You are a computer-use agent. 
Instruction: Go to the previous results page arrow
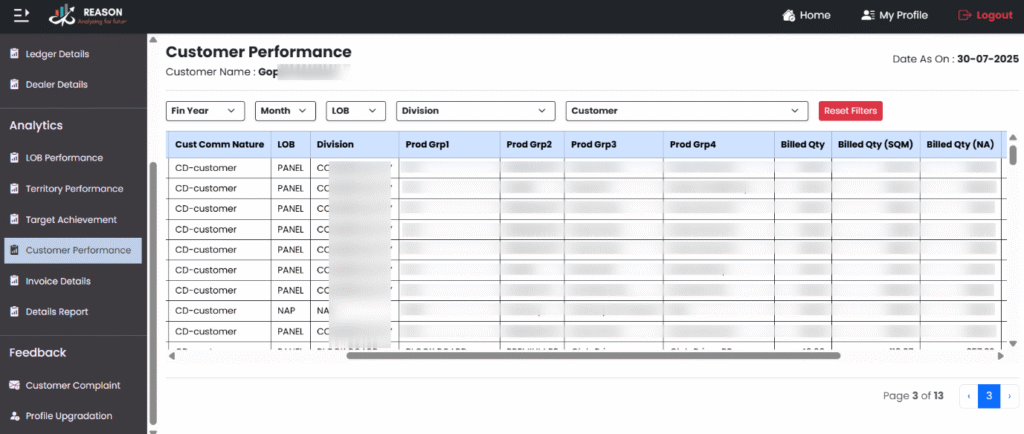(968, 396)
